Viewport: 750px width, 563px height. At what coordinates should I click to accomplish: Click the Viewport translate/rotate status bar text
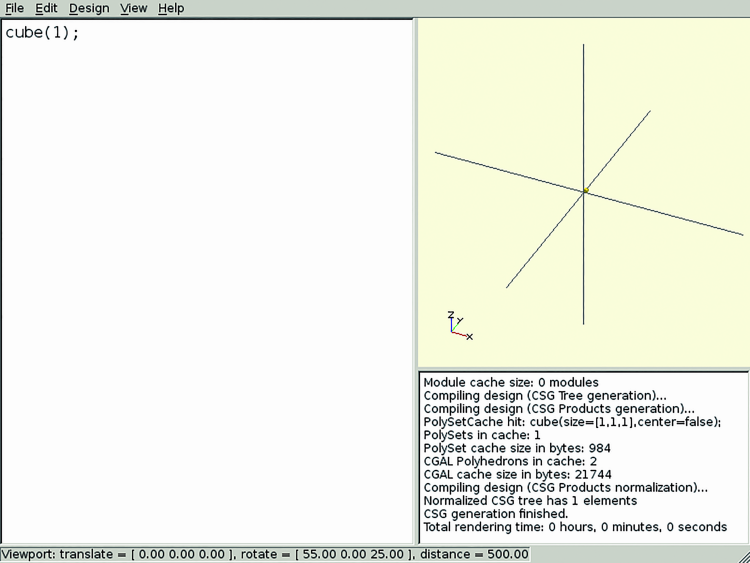click(265, 554)
